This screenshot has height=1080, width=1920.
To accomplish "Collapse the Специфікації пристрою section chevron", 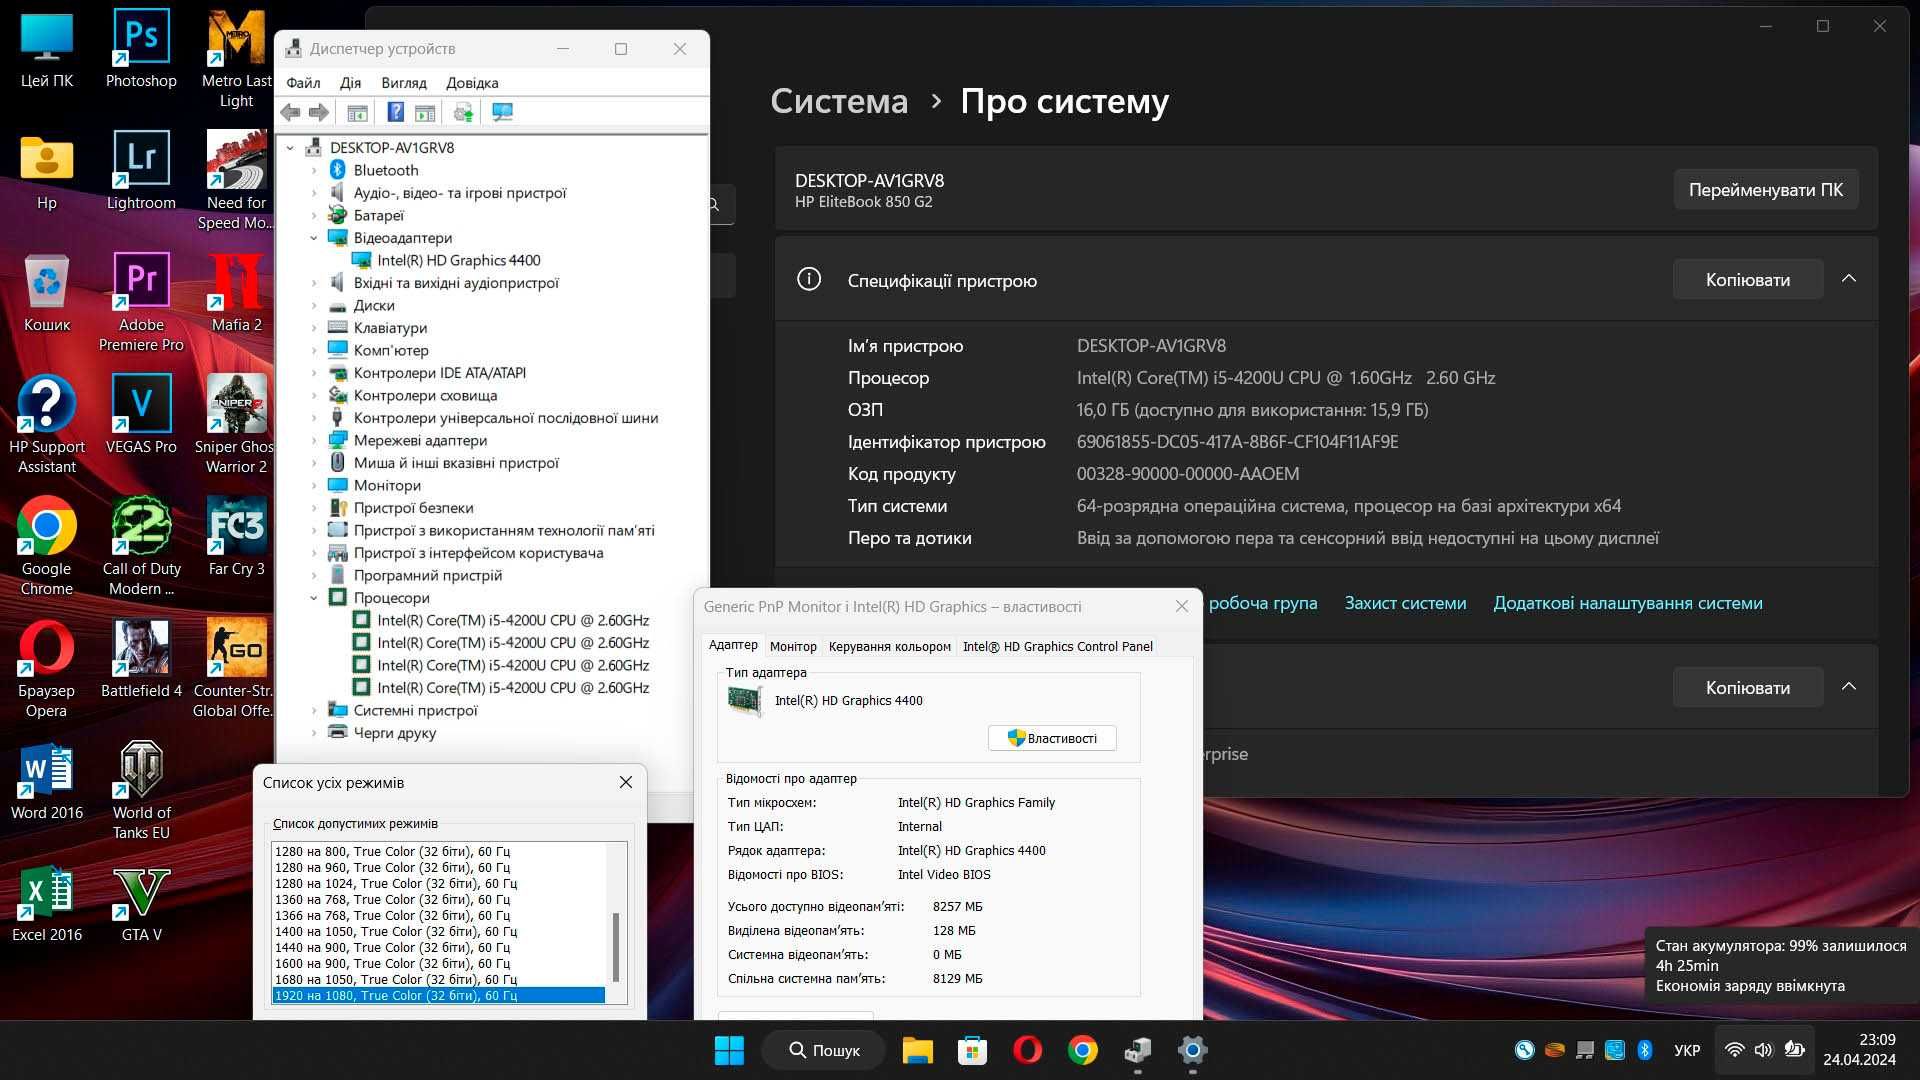I will click(x=1849, y=279).
